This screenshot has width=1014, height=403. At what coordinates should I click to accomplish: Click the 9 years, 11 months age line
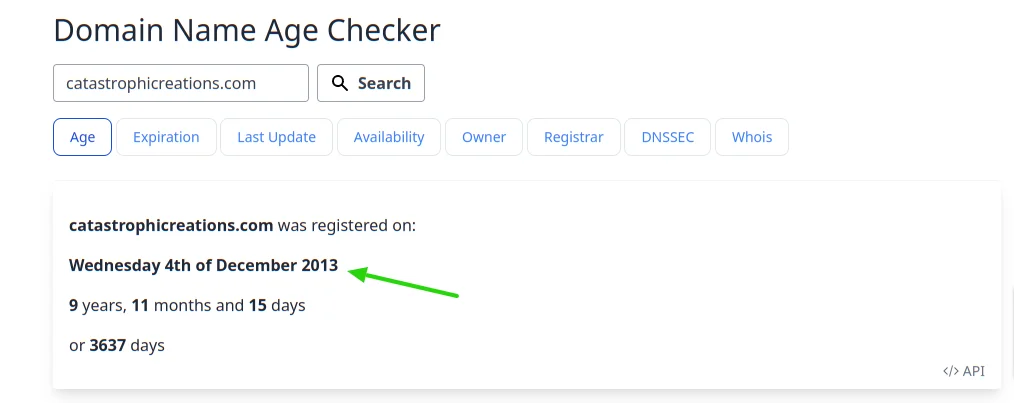pyautogui.click(x=187, y=305)
